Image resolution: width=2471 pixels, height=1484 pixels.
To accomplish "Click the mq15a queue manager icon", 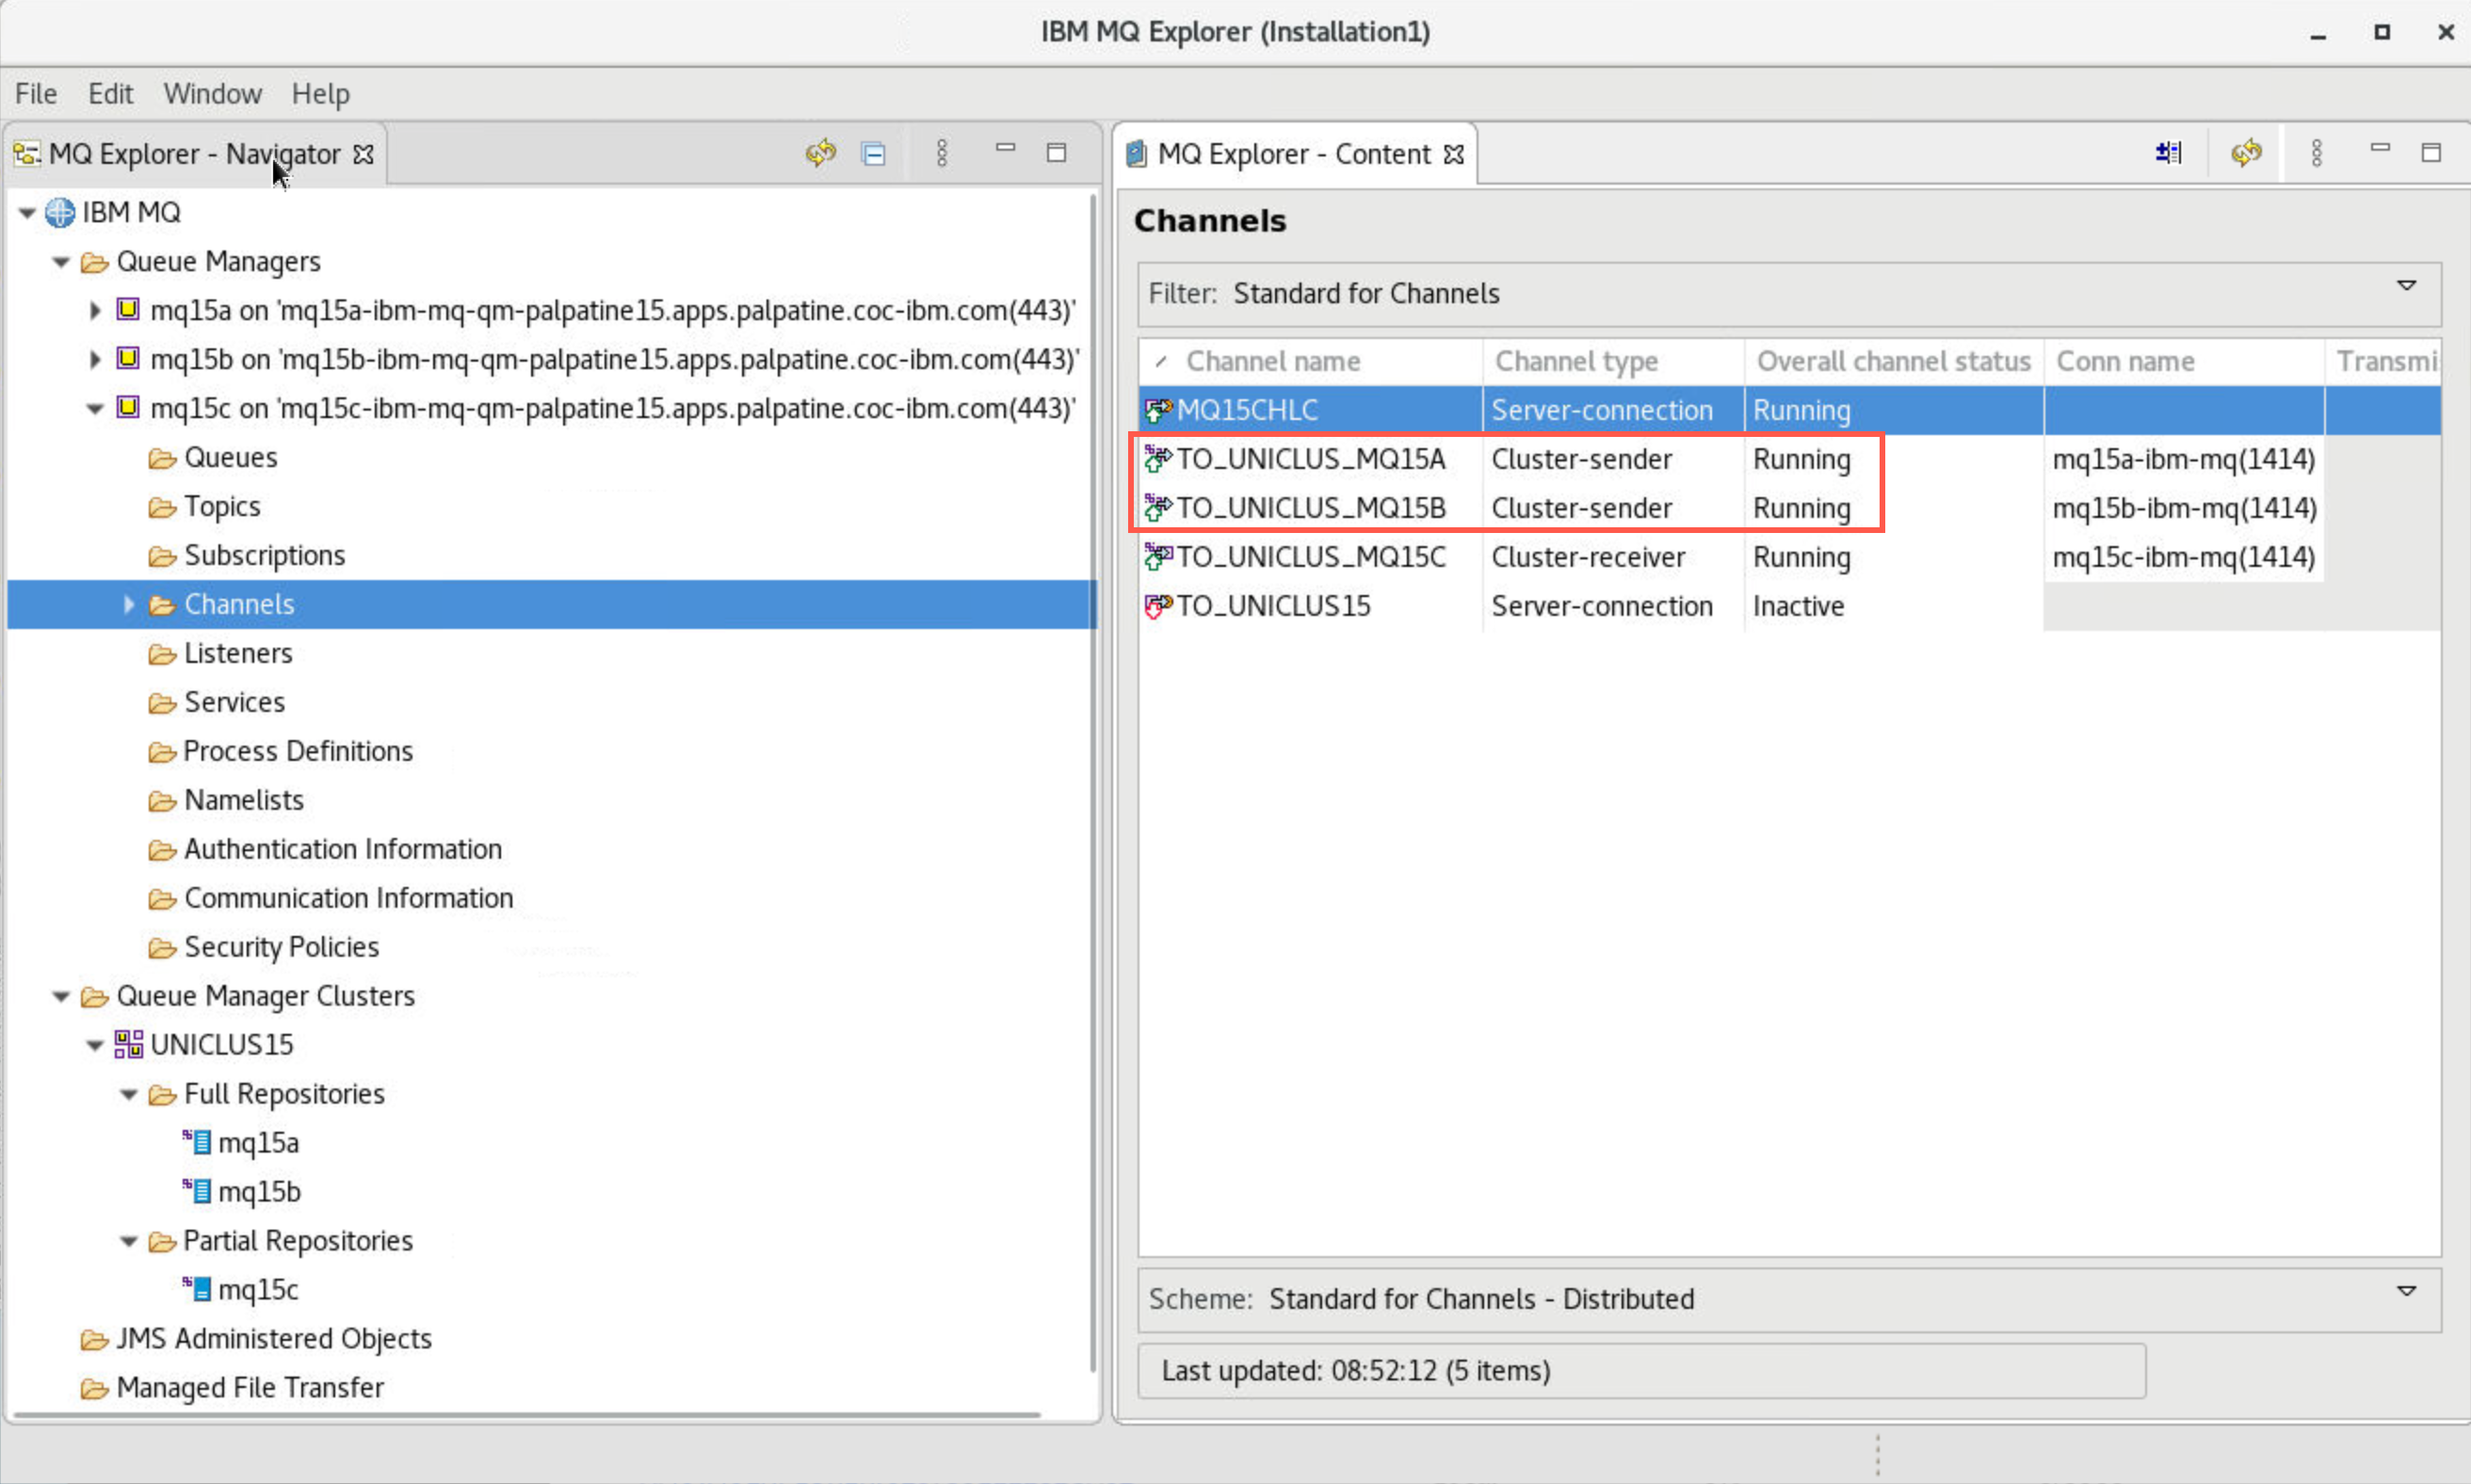I will tap(128, 309).
